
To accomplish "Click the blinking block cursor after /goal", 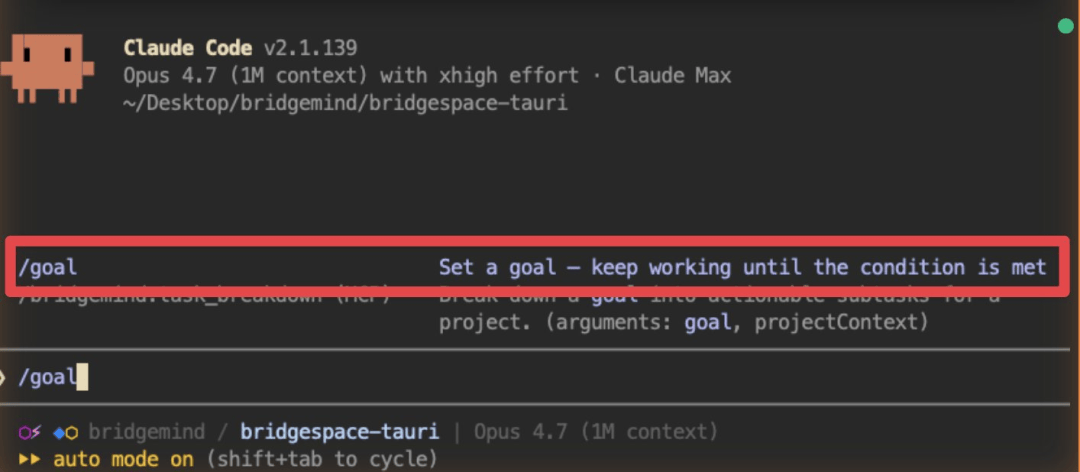I will tap(82, 378).
